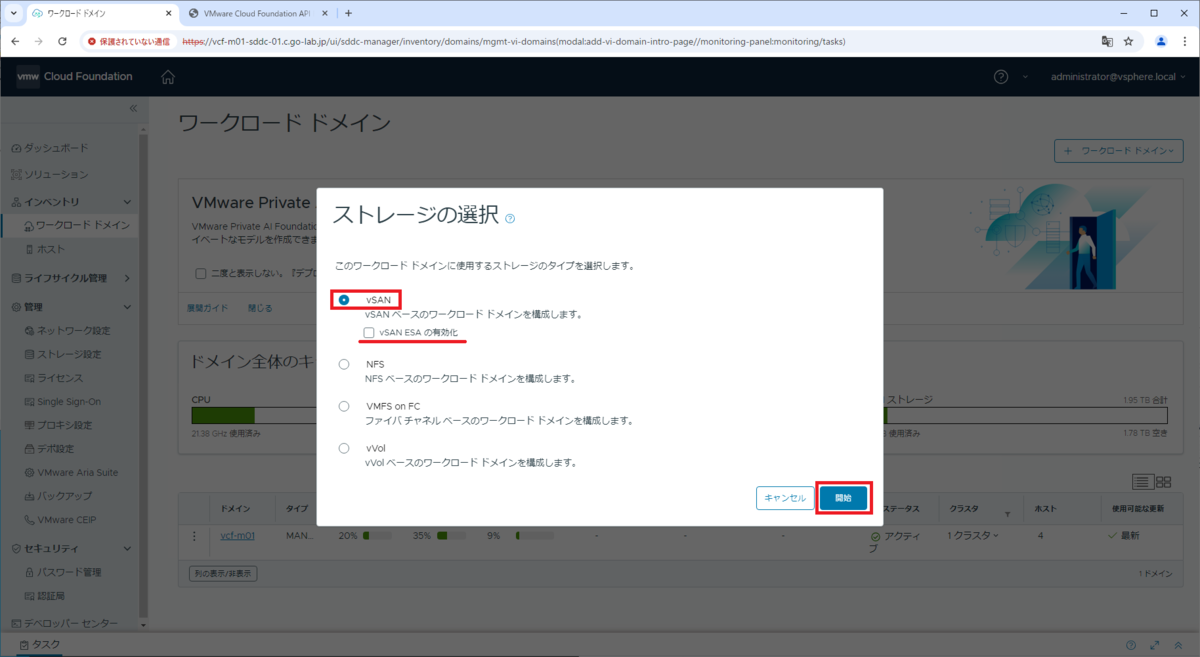Filter the クラスタ column

[x=1007, y=513]
